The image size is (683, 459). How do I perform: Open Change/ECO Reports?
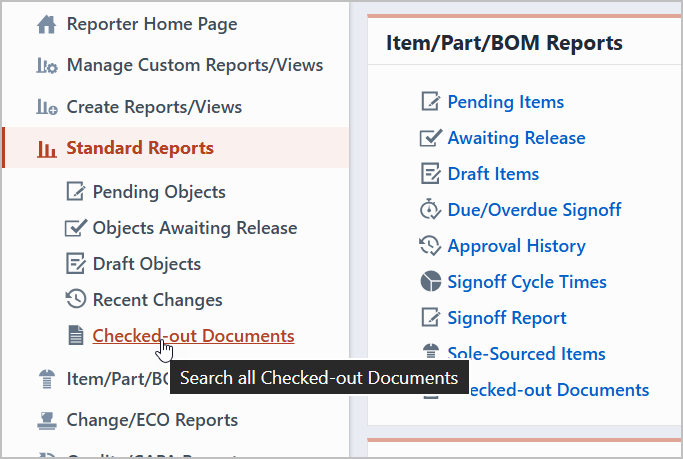point(152,420)
